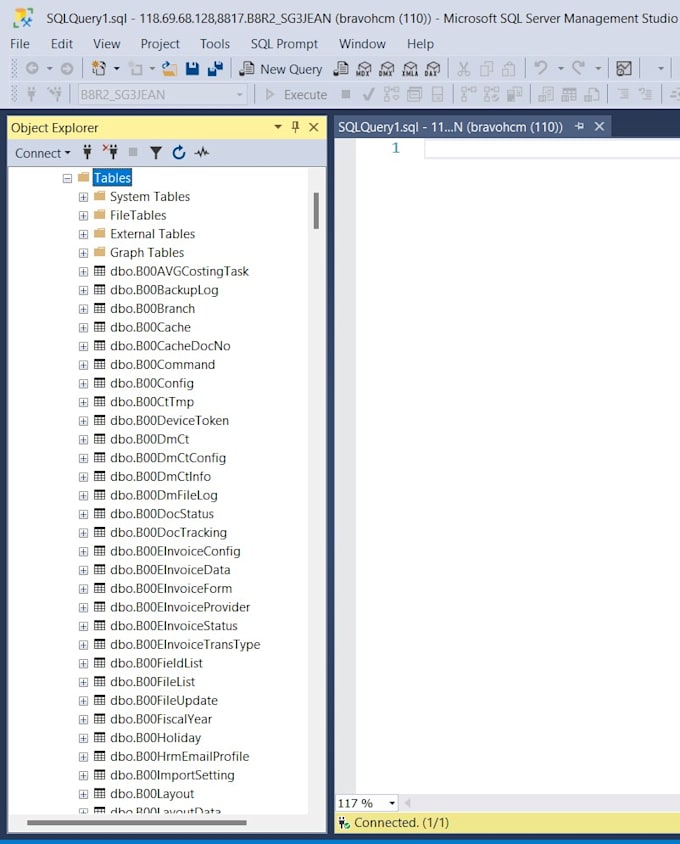This screenshot has width=680, height=844.
Task: Select the dbo.B00Layout table
Action: tap(152, 794)
